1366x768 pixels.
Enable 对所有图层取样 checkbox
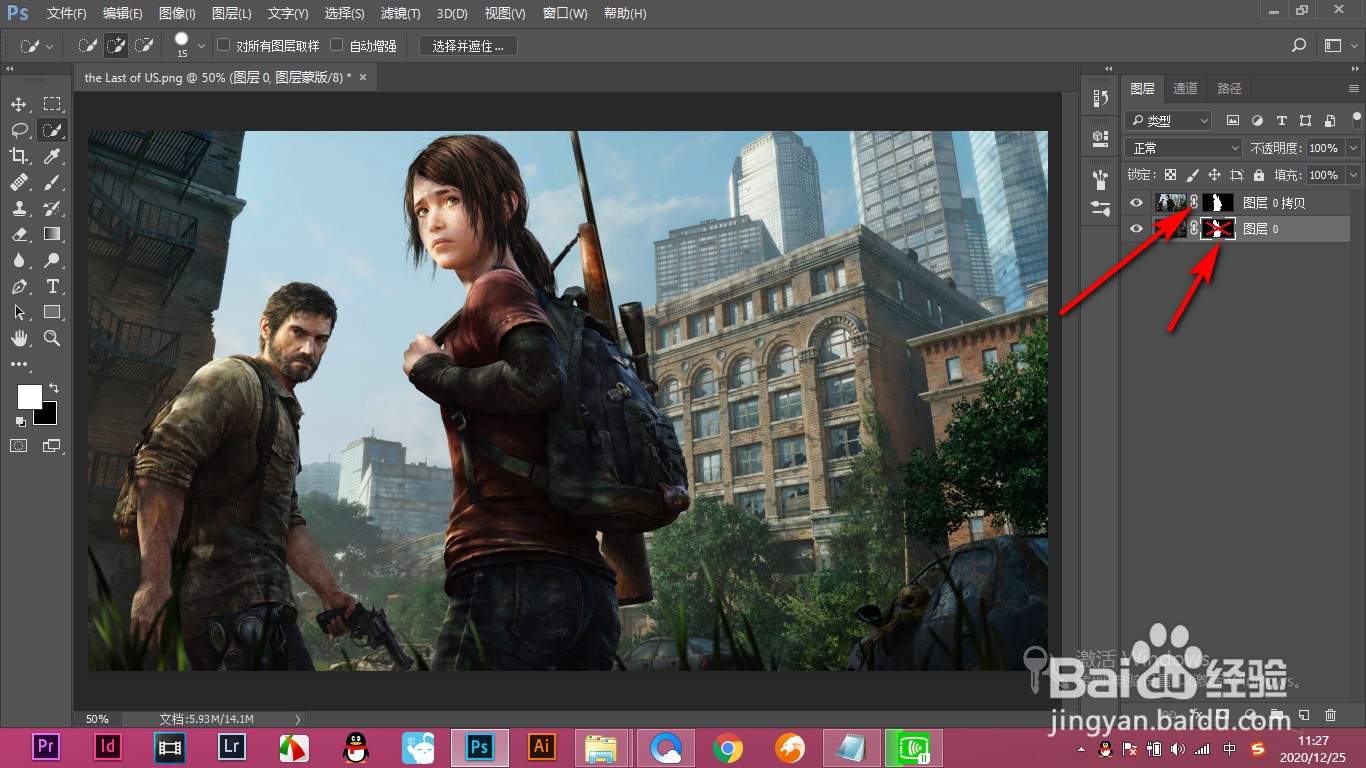(x=224, y=45)
